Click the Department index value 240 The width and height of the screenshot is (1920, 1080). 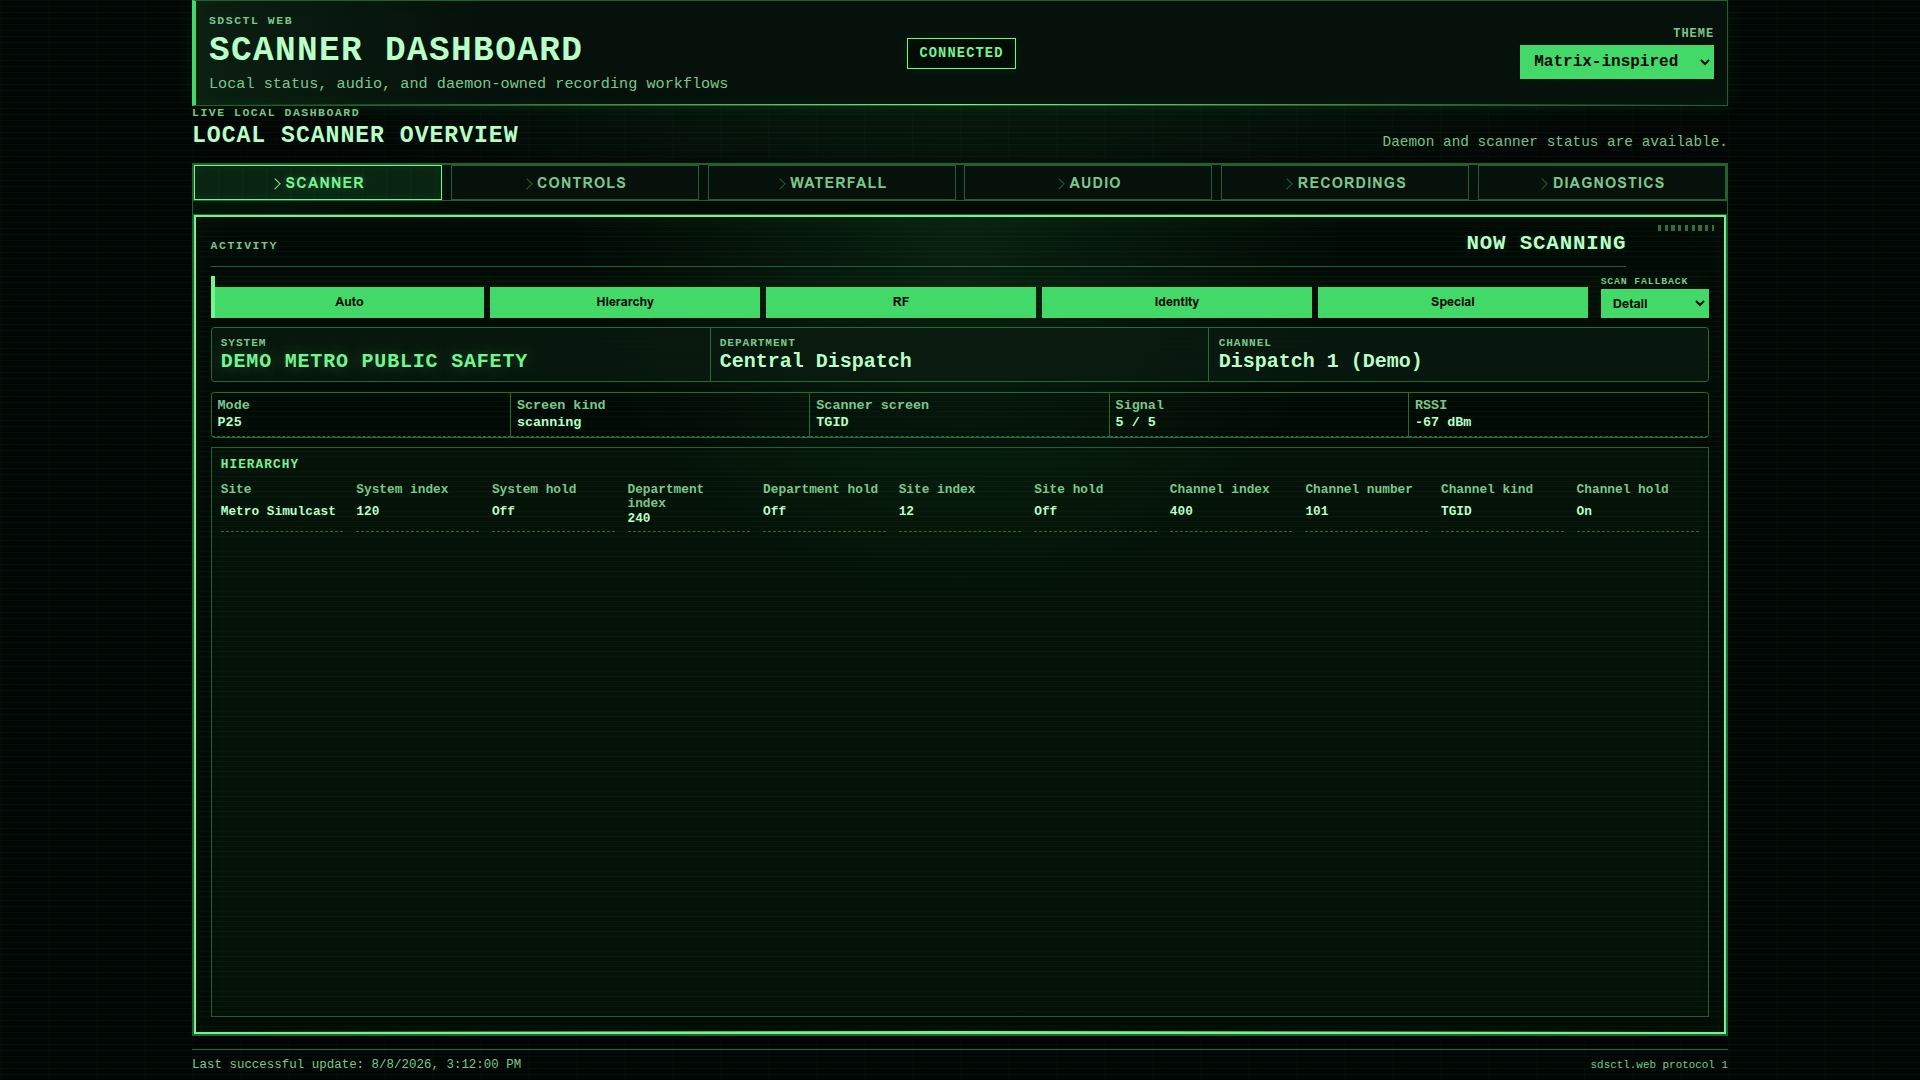pos(639,518)
